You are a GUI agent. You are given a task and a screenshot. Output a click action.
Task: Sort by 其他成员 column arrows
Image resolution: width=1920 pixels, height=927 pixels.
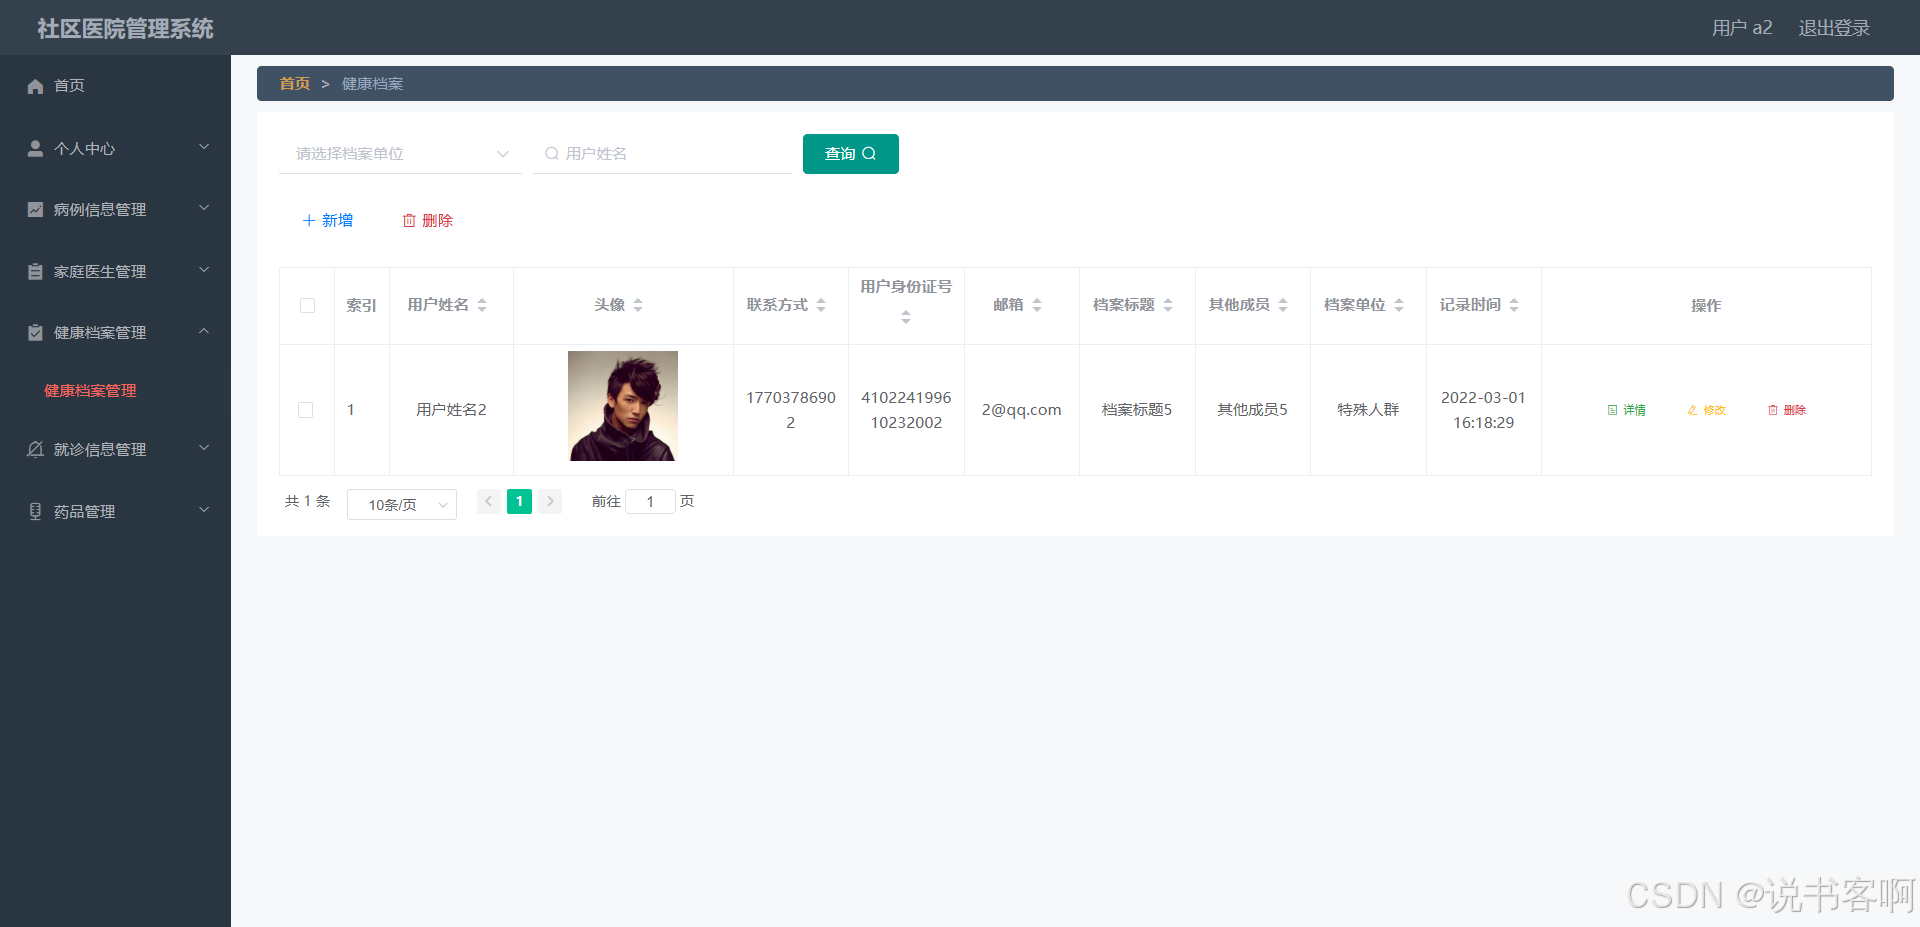point(1283,305)
